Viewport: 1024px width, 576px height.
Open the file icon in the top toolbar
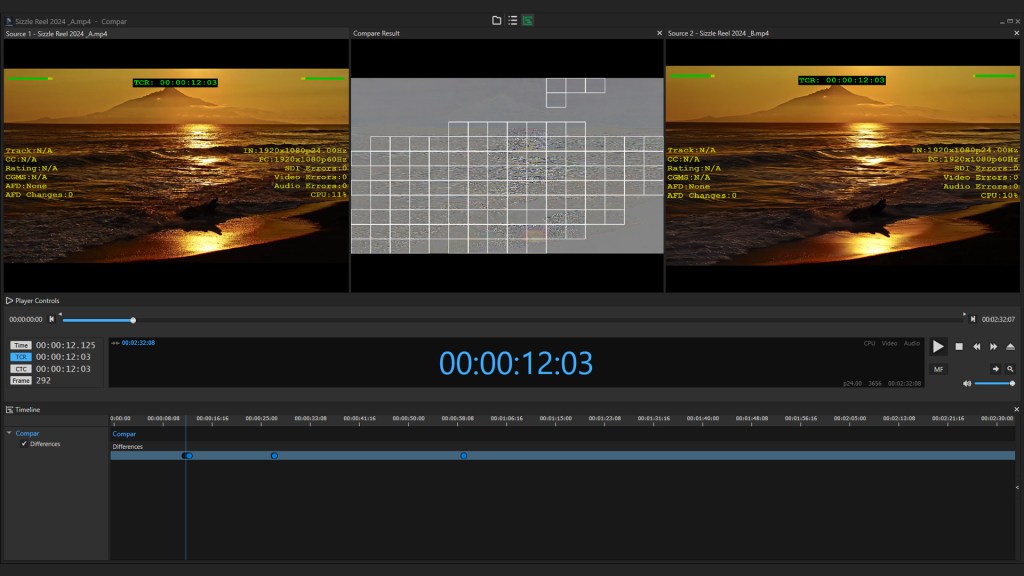click(x=496, y=19)
